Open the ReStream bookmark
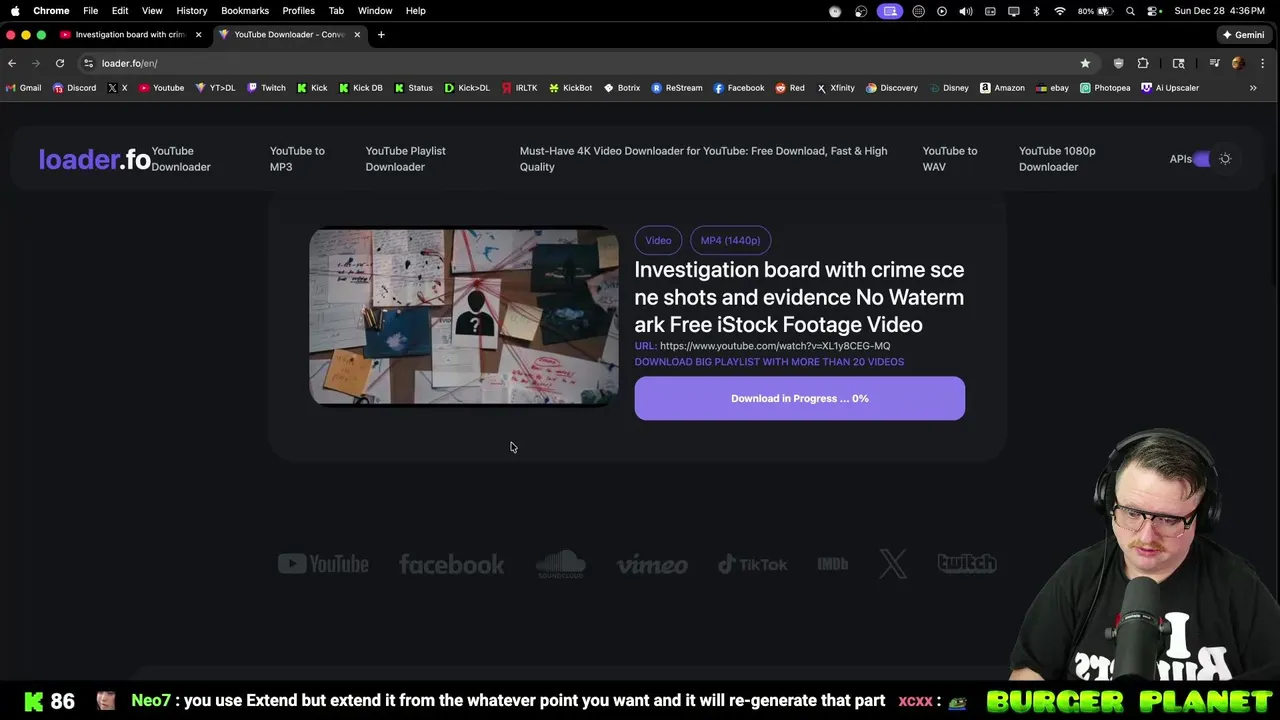The height and width of the screenshot is (720, 1280). point(677,88)
